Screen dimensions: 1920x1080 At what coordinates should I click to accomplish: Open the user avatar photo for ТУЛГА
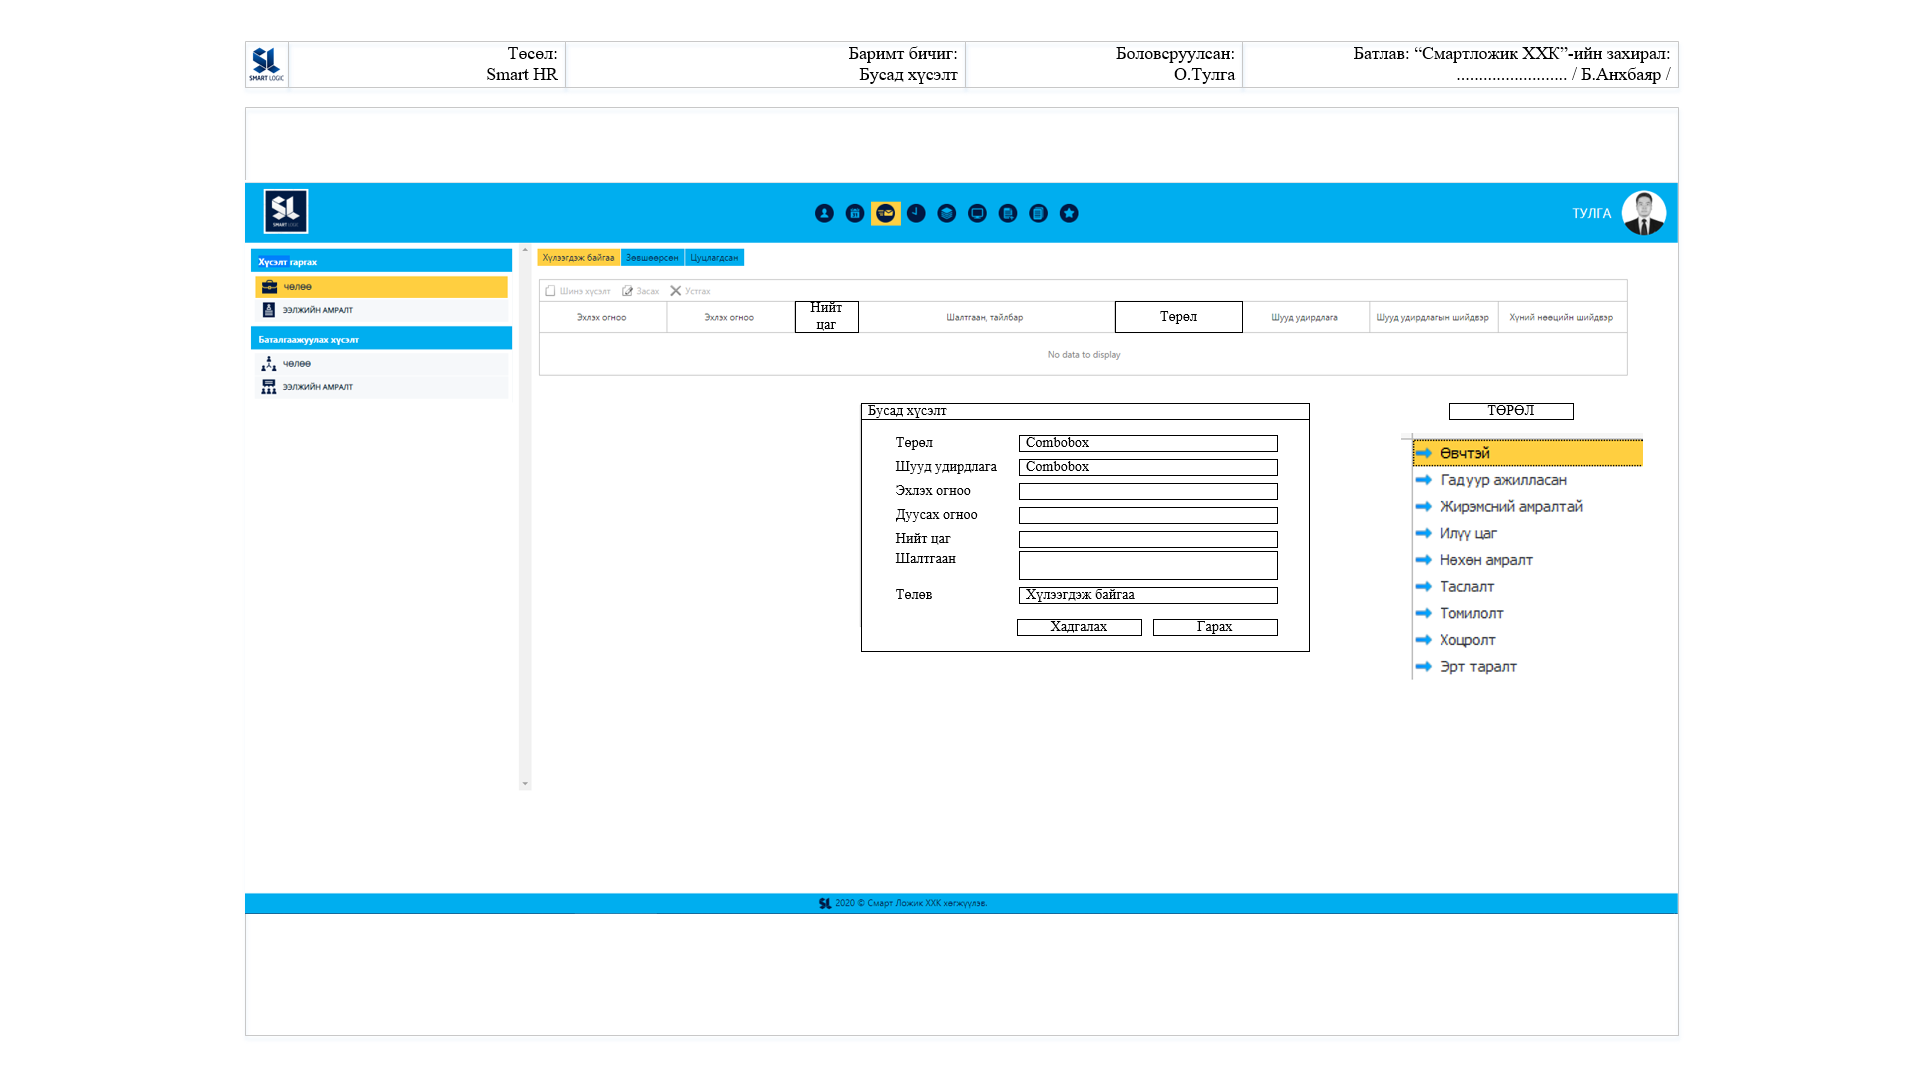tap(1643, 213)
